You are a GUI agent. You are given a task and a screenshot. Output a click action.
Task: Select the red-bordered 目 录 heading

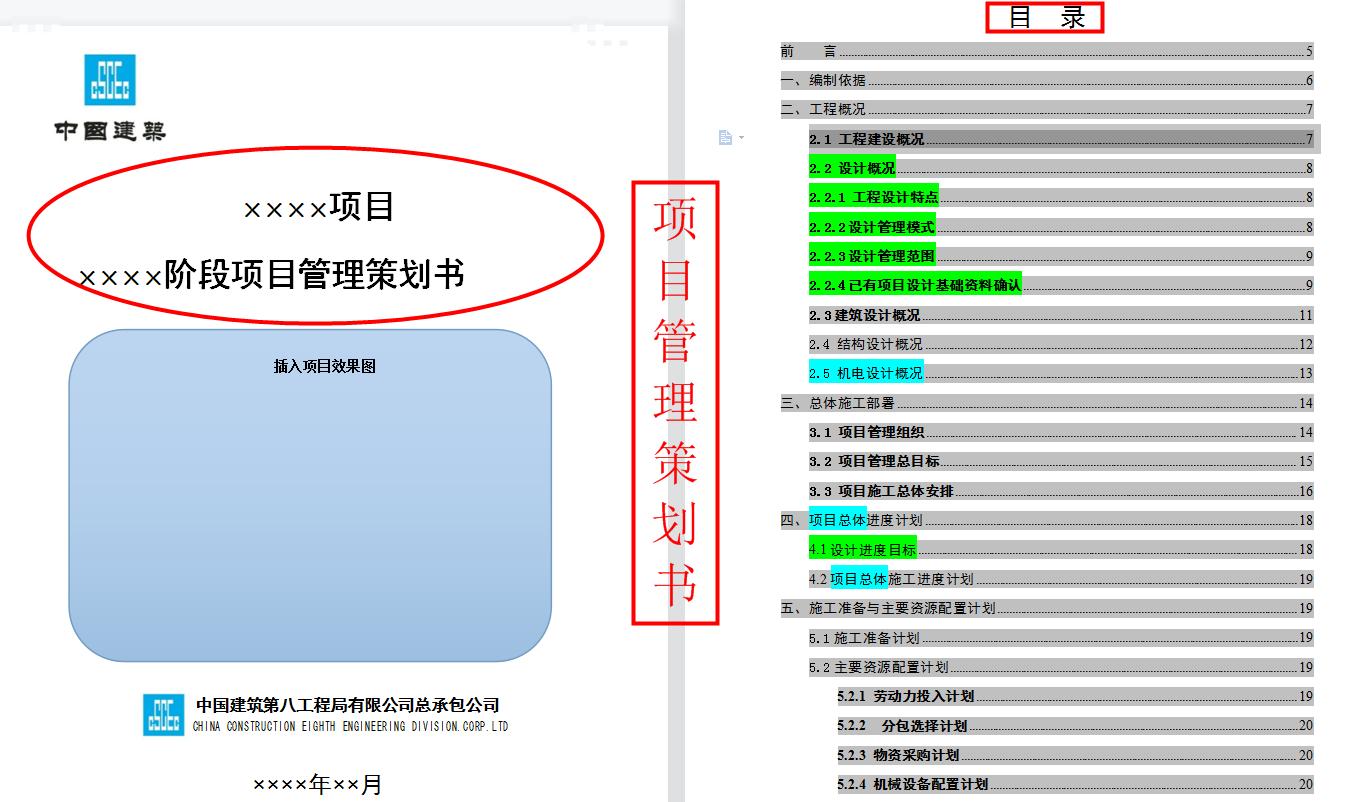coord(1046,19)
